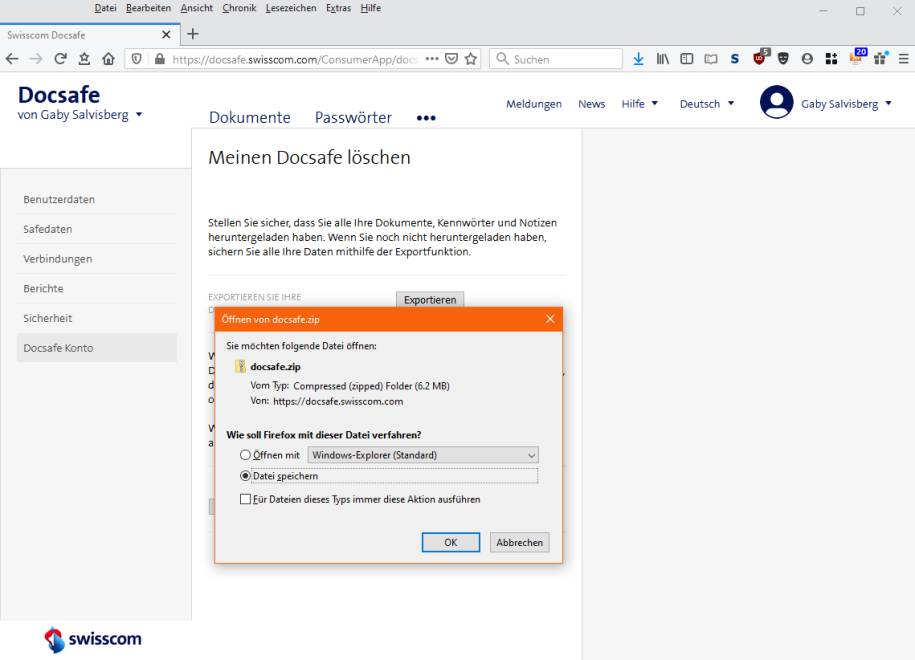Click the Swisscom logo in the footer
Image resolution: width=915 pixels, height=660 pixels.
coord(93,639)
